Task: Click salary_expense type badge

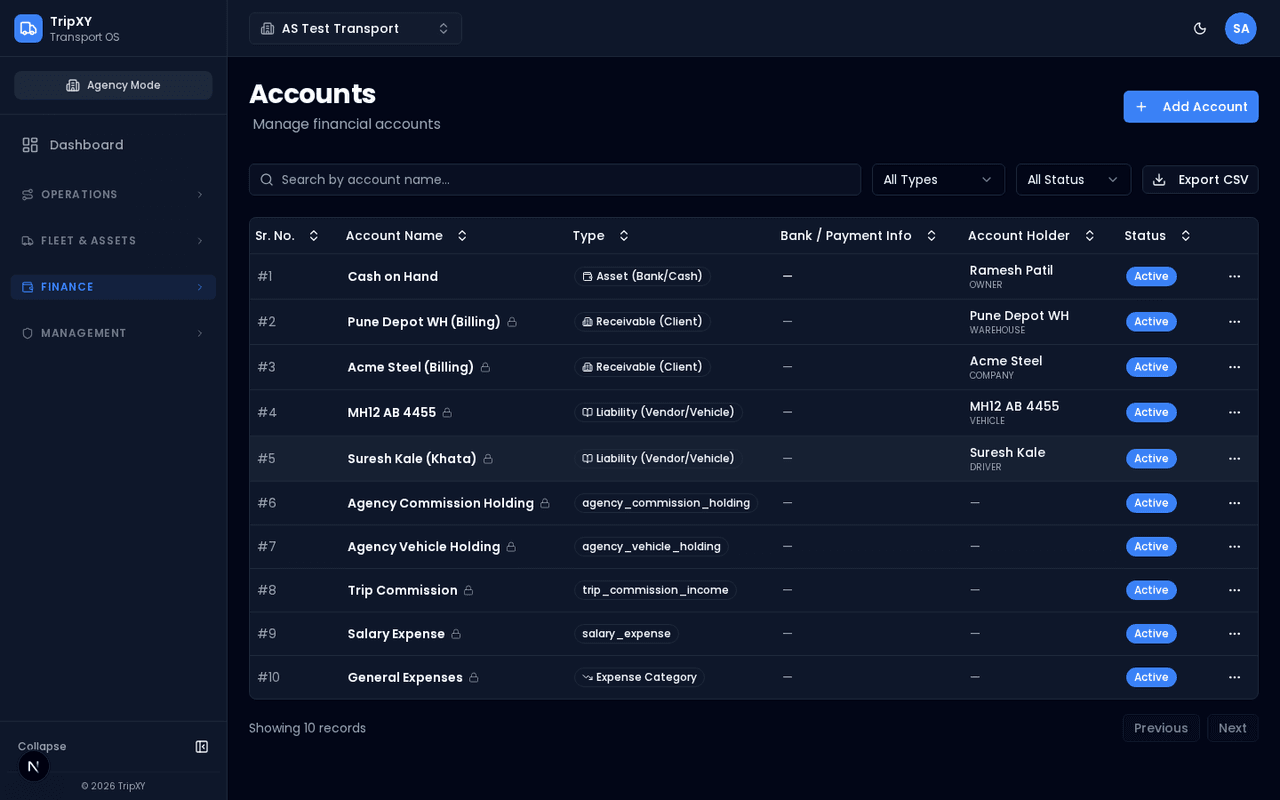Action: (626, 634)
